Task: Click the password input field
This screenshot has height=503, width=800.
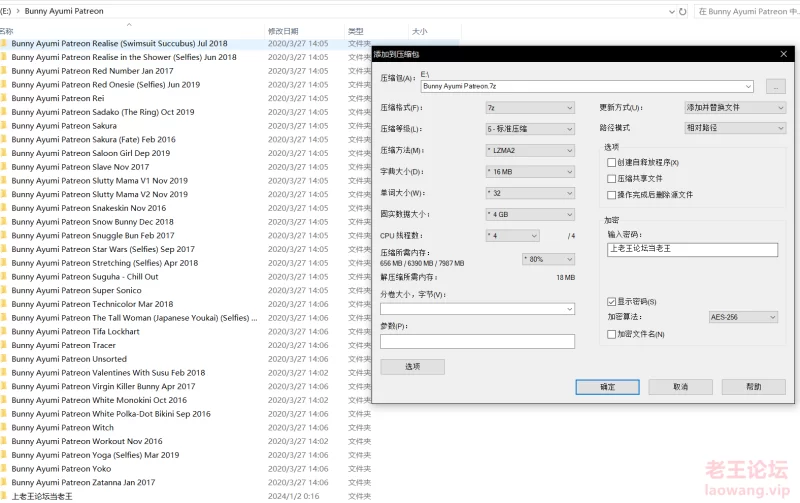Action: point(692,249)
